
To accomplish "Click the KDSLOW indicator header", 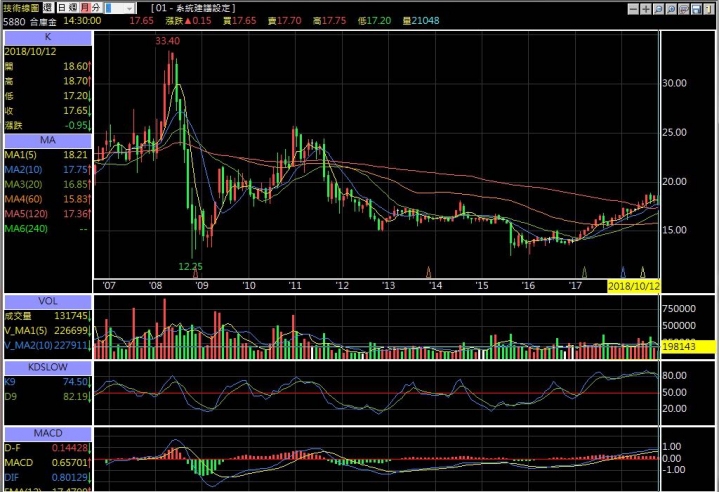I will (x=48, y=368).
